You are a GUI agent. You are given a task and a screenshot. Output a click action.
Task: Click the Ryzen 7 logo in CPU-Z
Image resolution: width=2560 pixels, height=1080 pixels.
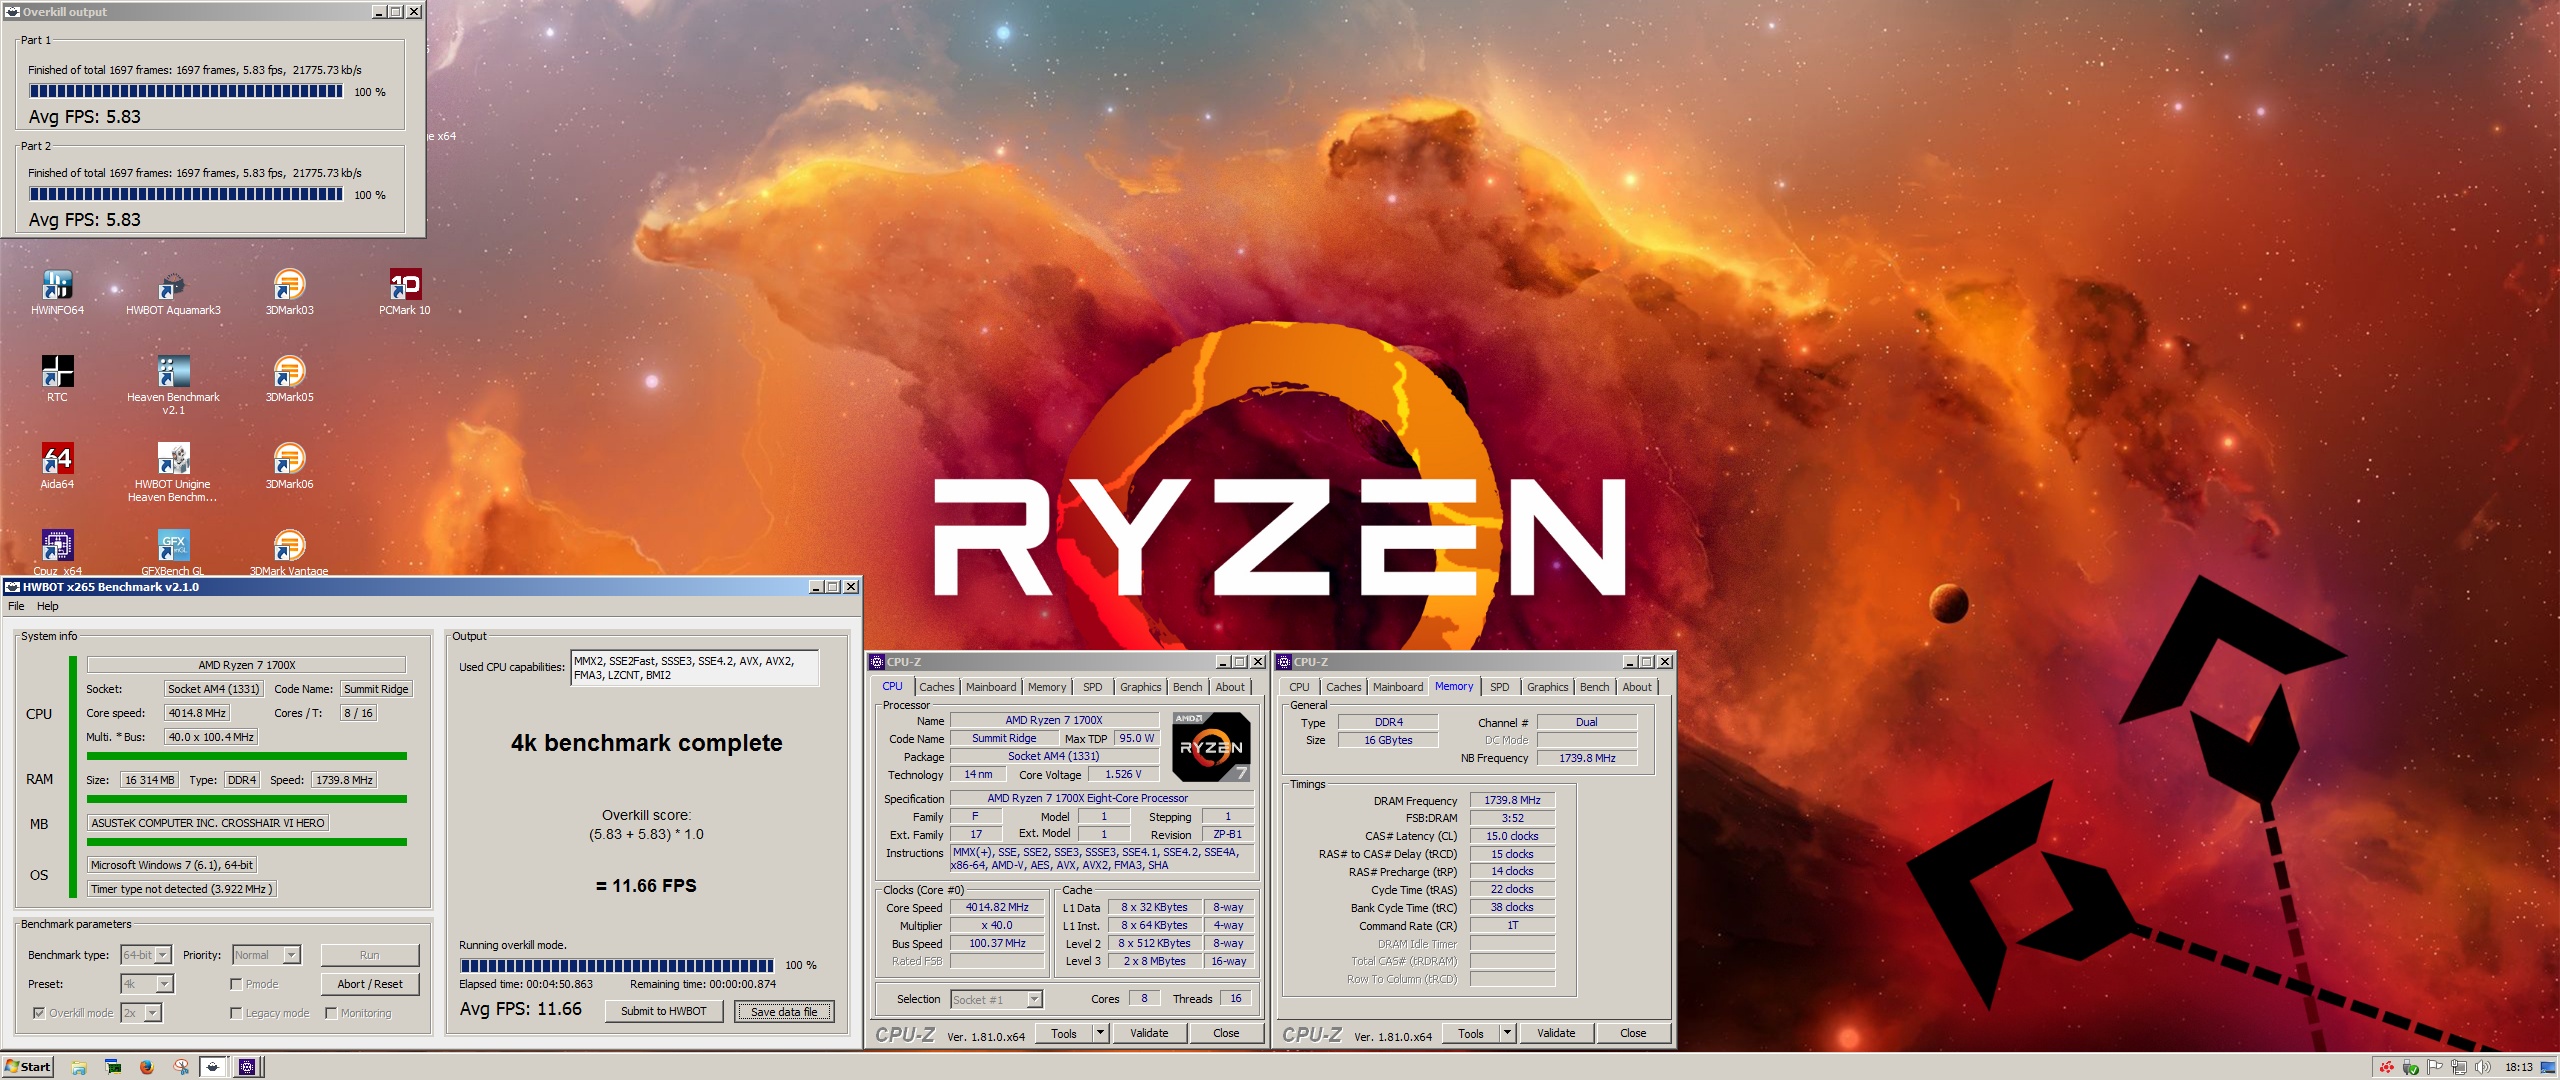coord(1212,746)
